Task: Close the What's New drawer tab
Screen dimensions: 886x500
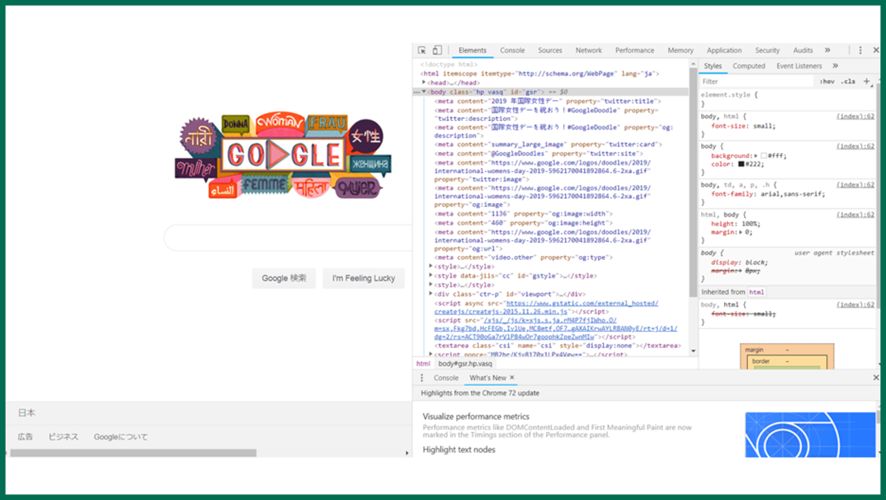Action: [513, 377]
